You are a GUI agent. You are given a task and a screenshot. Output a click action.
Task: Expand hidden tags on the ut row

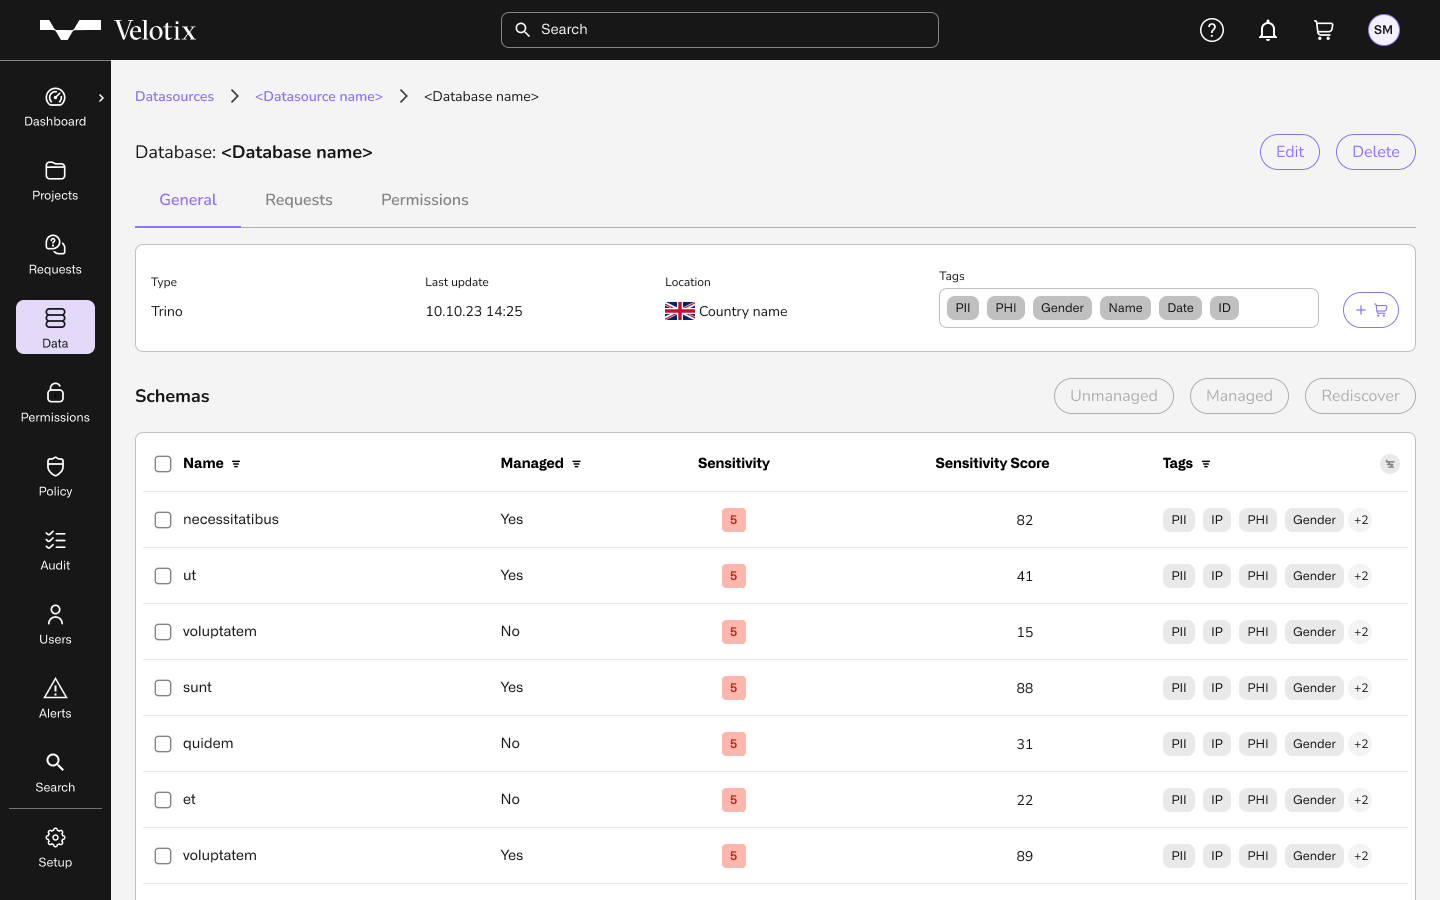pos(1360,576)
